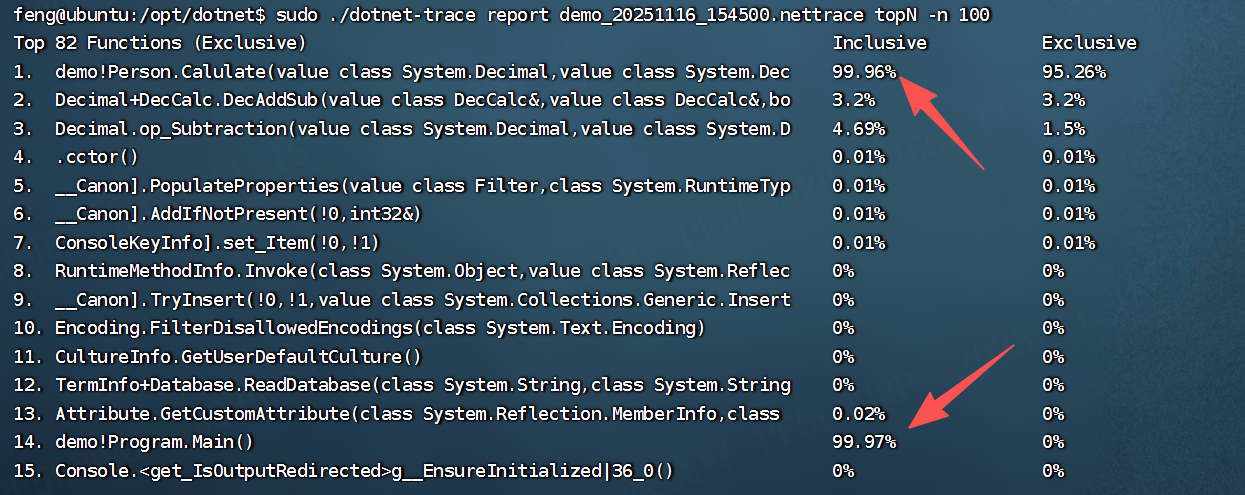Click the 99.96% inclusive value

click(x=864, y=72)
